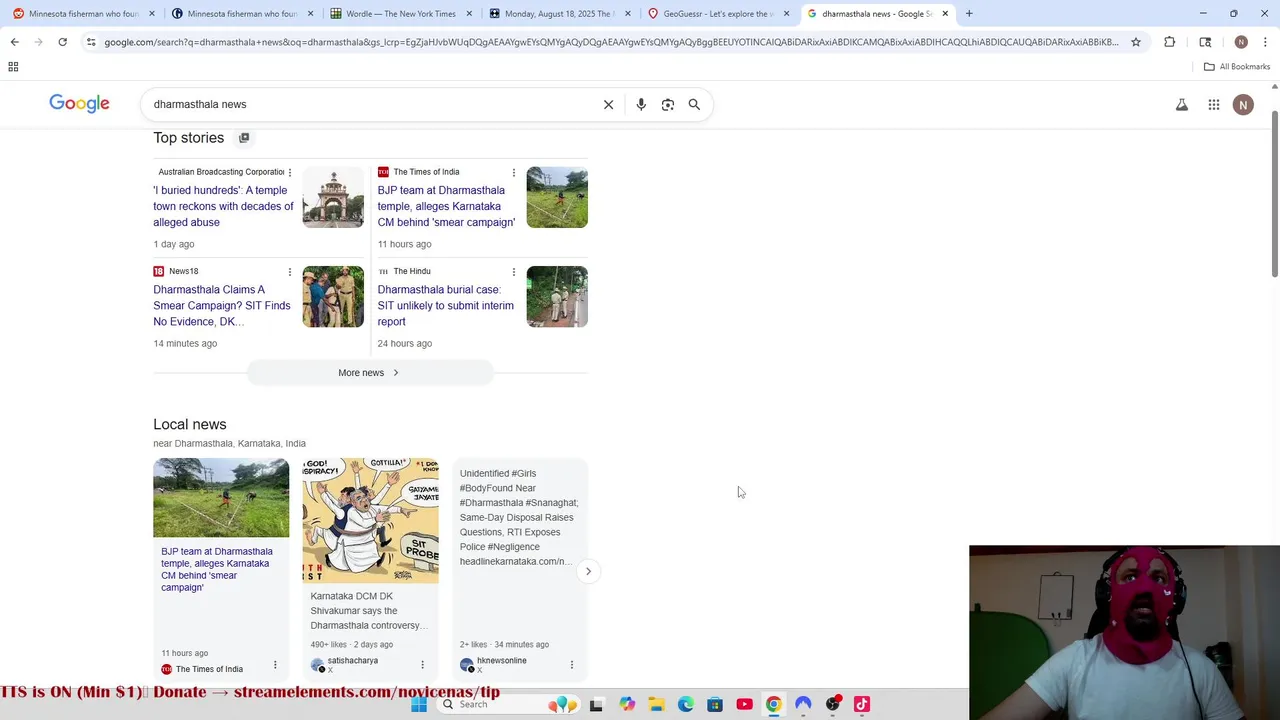The image size is (1280, 720).
Task: Reload the page
Action: click(x=62, y=42)
